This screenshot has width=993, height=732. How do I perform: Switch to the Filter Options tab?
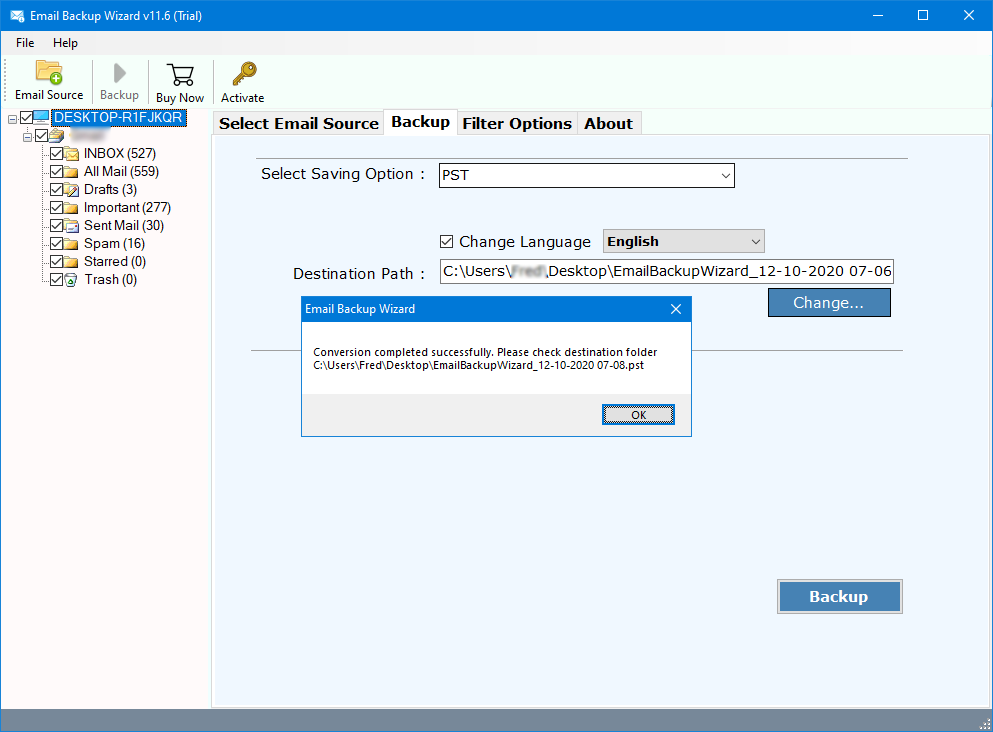(517, 123)
